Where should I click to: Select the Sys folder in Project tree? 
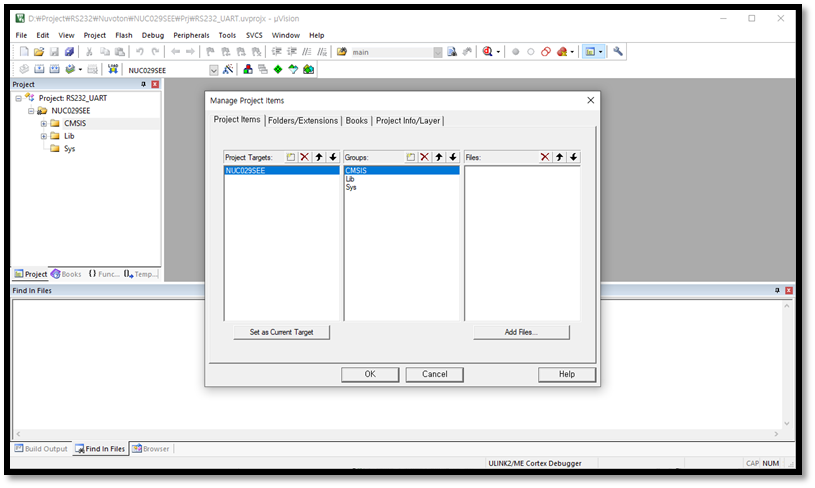coord(69,149)
